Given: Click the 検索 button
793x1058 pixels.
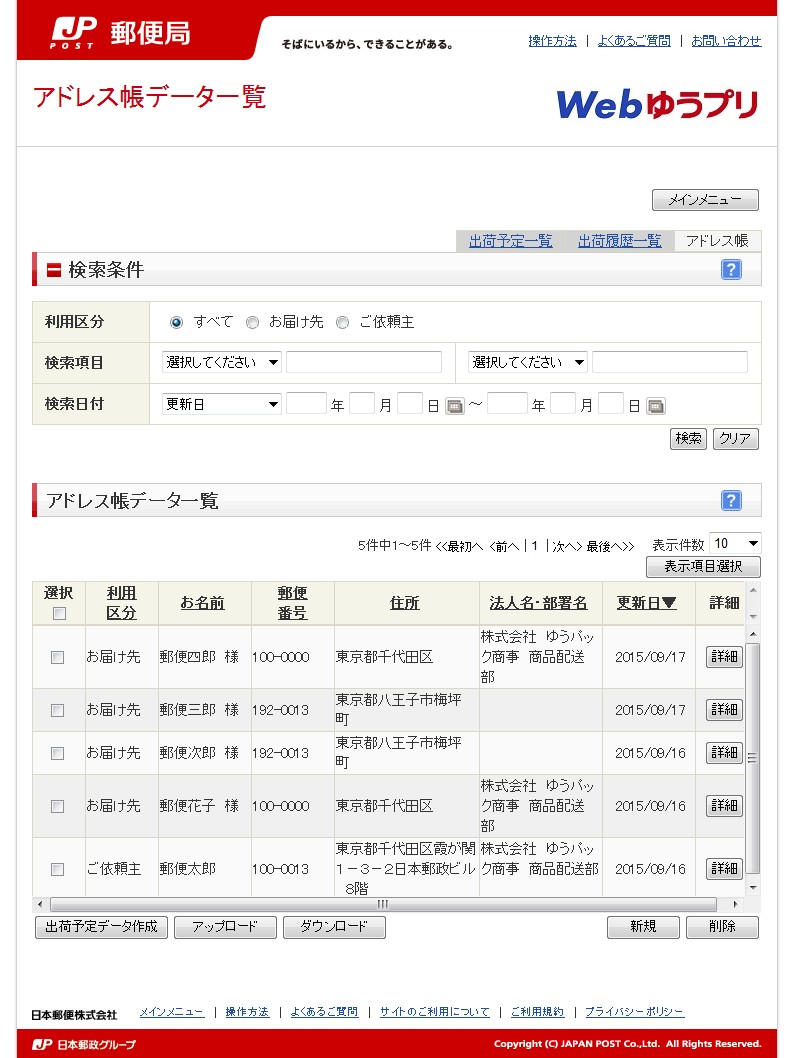Looking at the screenshot, I should click(688, 439).
